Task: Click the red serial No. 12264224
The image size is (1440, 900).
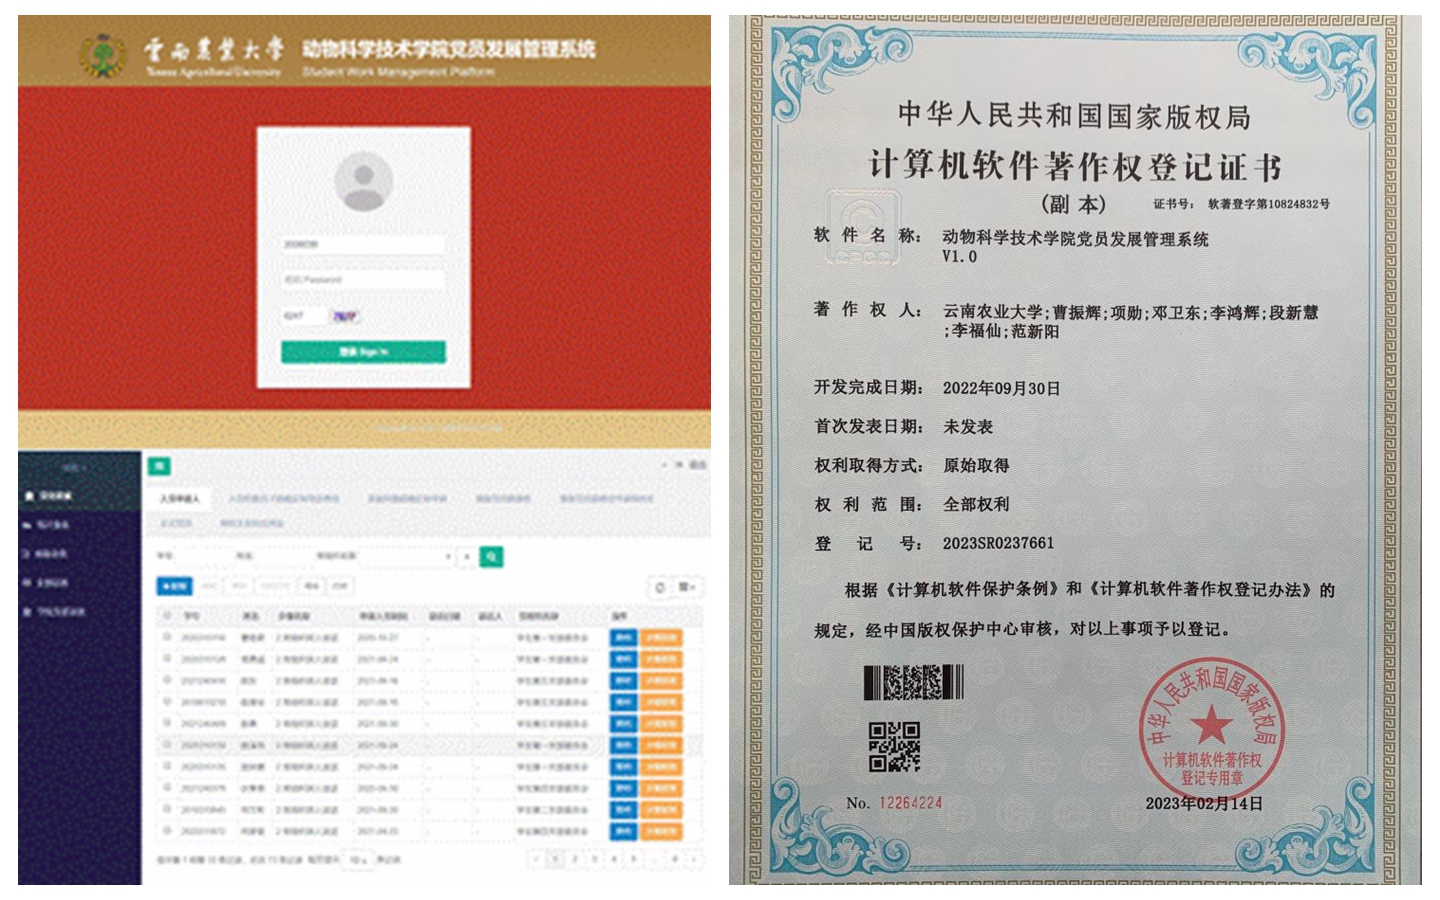Action: 910,803
